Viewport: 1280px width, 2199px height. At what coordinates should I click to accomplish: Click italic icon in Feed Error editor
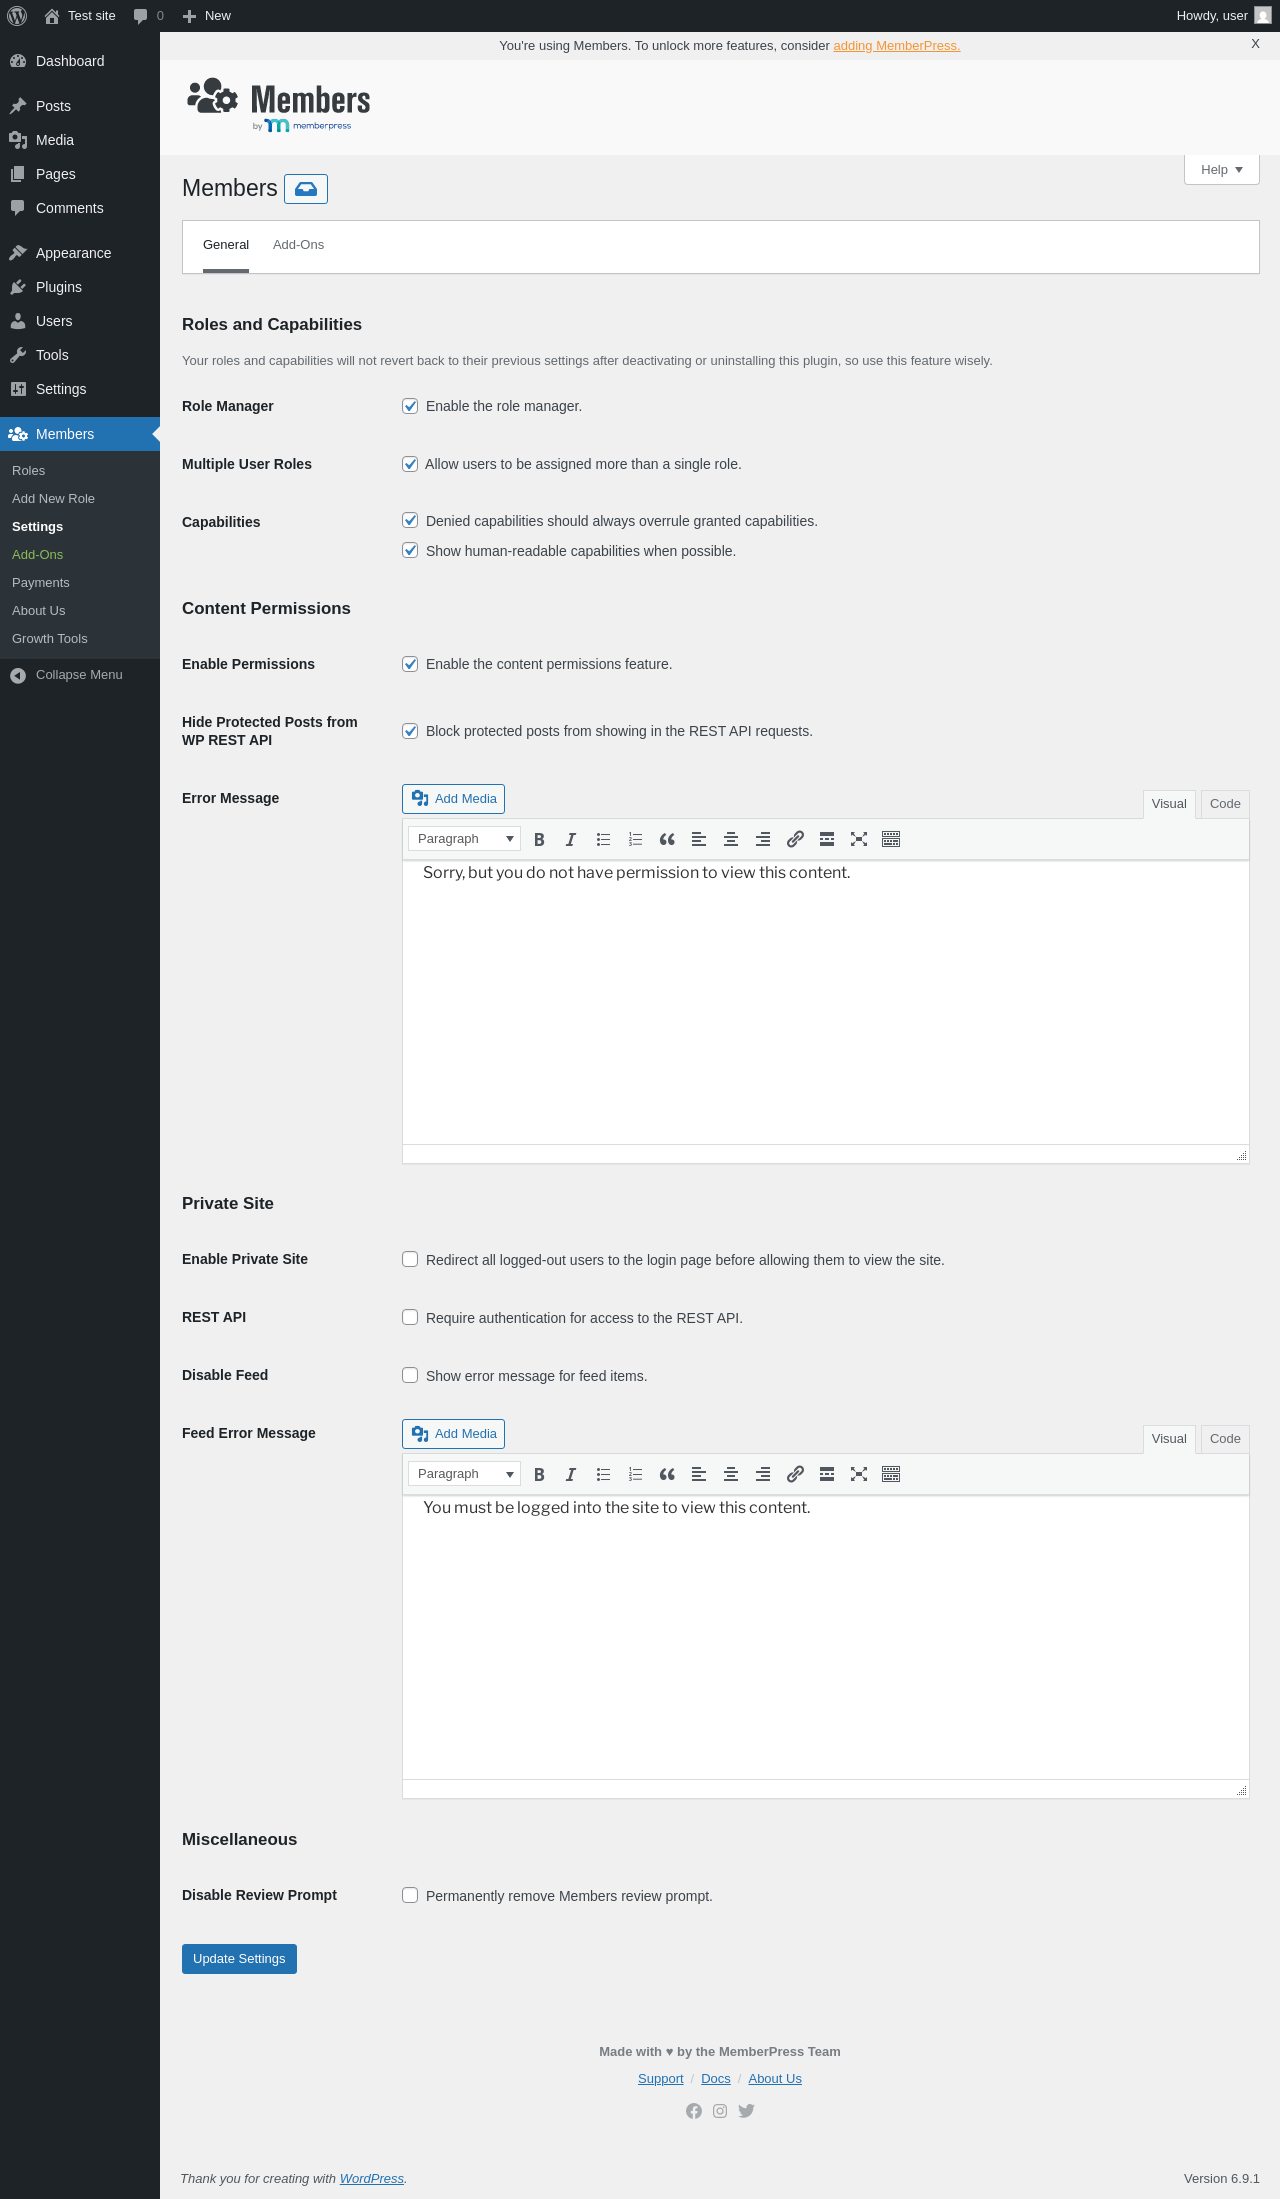[x=571, y=1475]
